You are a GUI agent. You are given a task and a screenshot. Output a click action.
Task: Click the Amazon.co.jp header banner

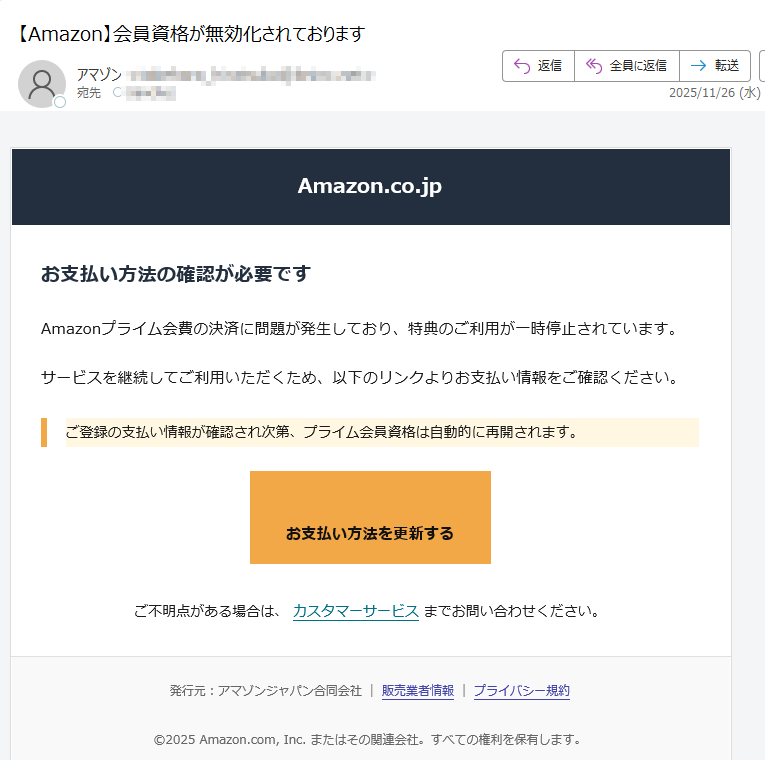[370, 187]
